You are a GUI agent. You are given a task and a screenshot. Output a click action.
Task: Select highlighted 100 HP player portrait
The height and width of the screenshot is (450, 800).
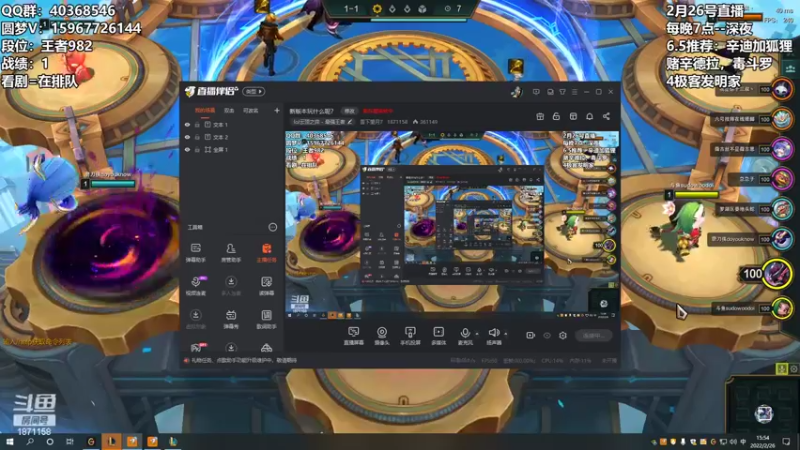pos(777,273)
